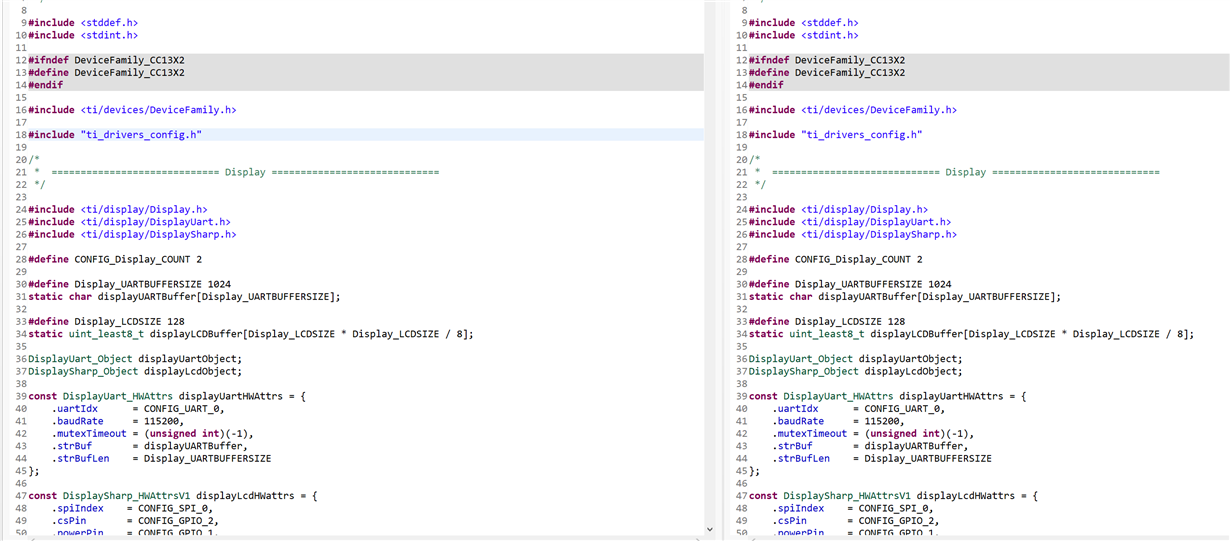1230x541 pixels.
Task: Click 'displayLcdHWattrs' declaration in left pane
Action: coord(173,496)
